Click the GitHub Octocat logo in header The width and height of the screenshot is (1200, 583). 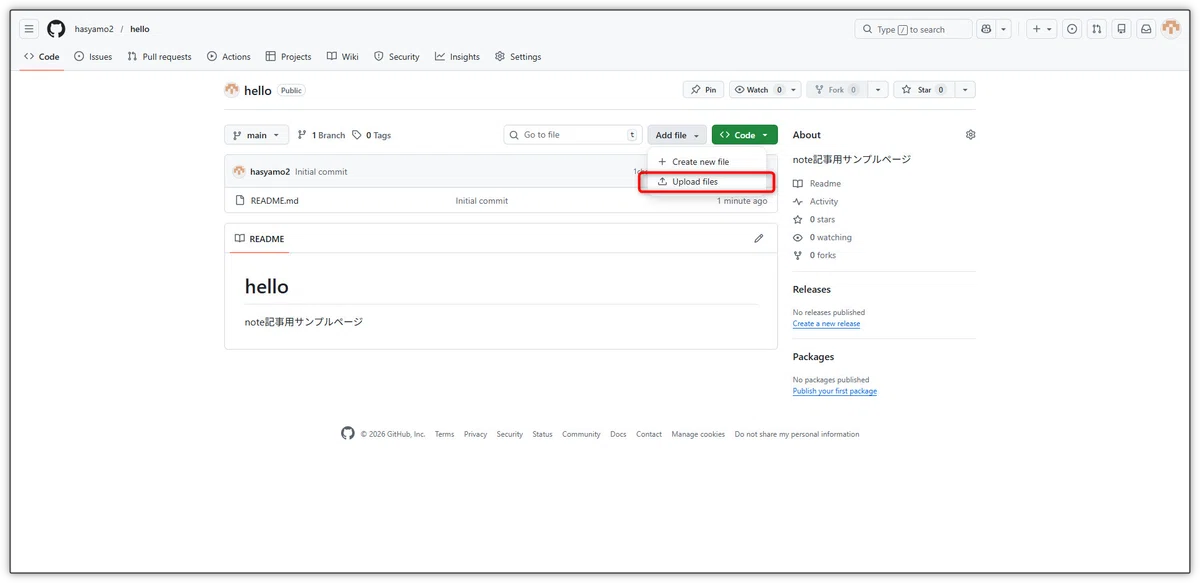pos(56,29)
